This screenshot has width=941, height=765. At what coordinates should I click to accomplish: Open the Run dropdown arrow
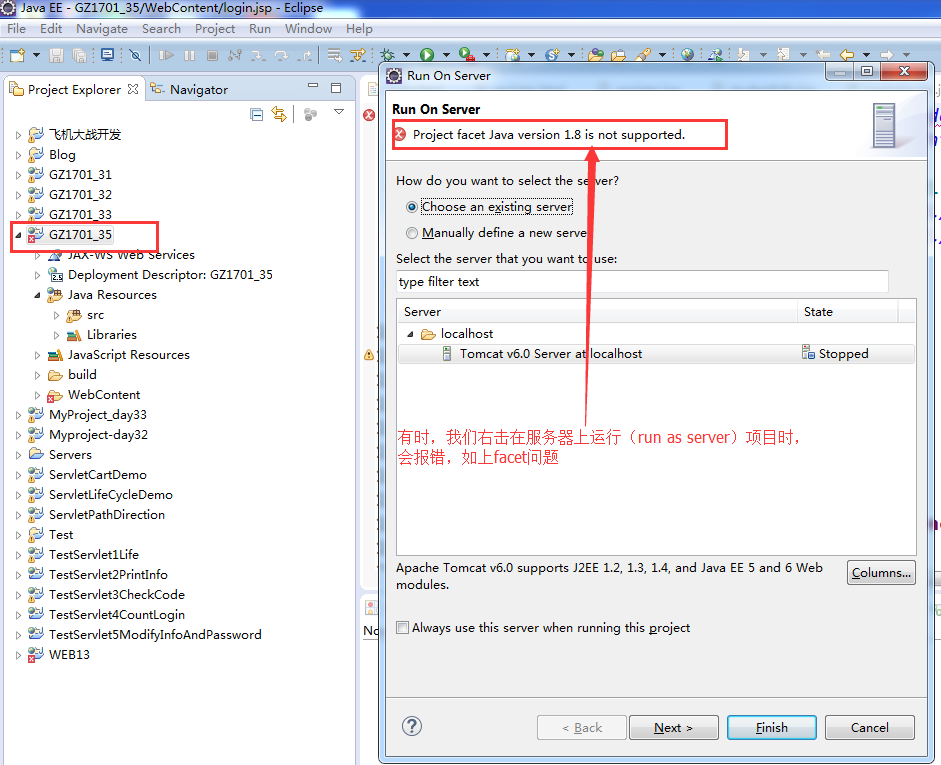(446, 55)
